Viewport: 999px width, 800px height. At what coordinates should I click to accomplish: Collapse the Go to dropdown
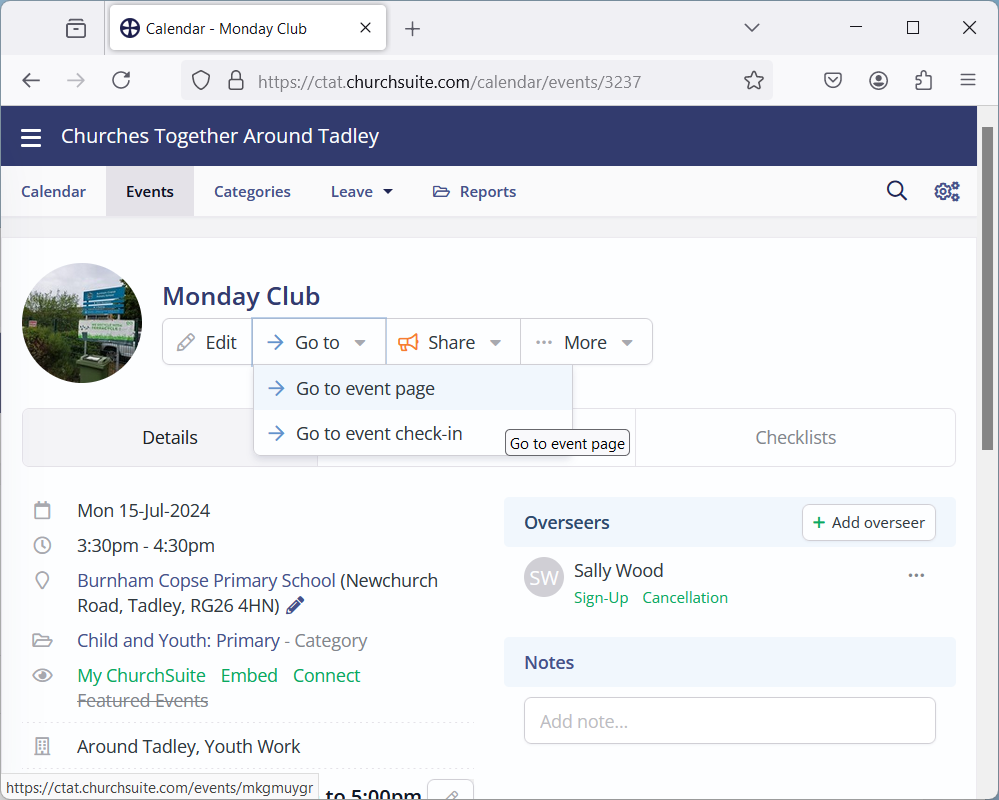319,342
